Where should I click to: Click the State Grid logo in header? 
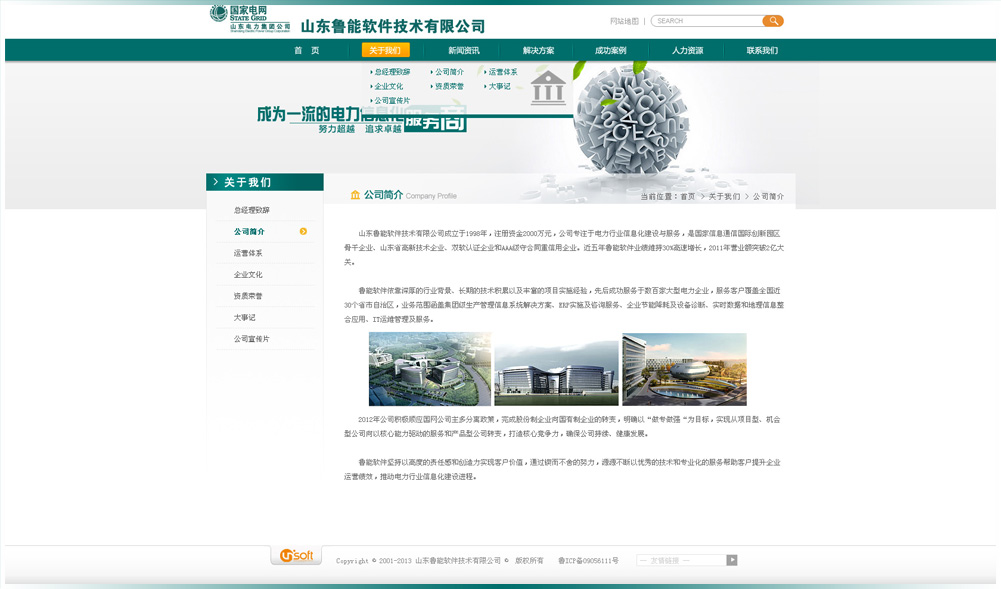click(x=250, y=18)
